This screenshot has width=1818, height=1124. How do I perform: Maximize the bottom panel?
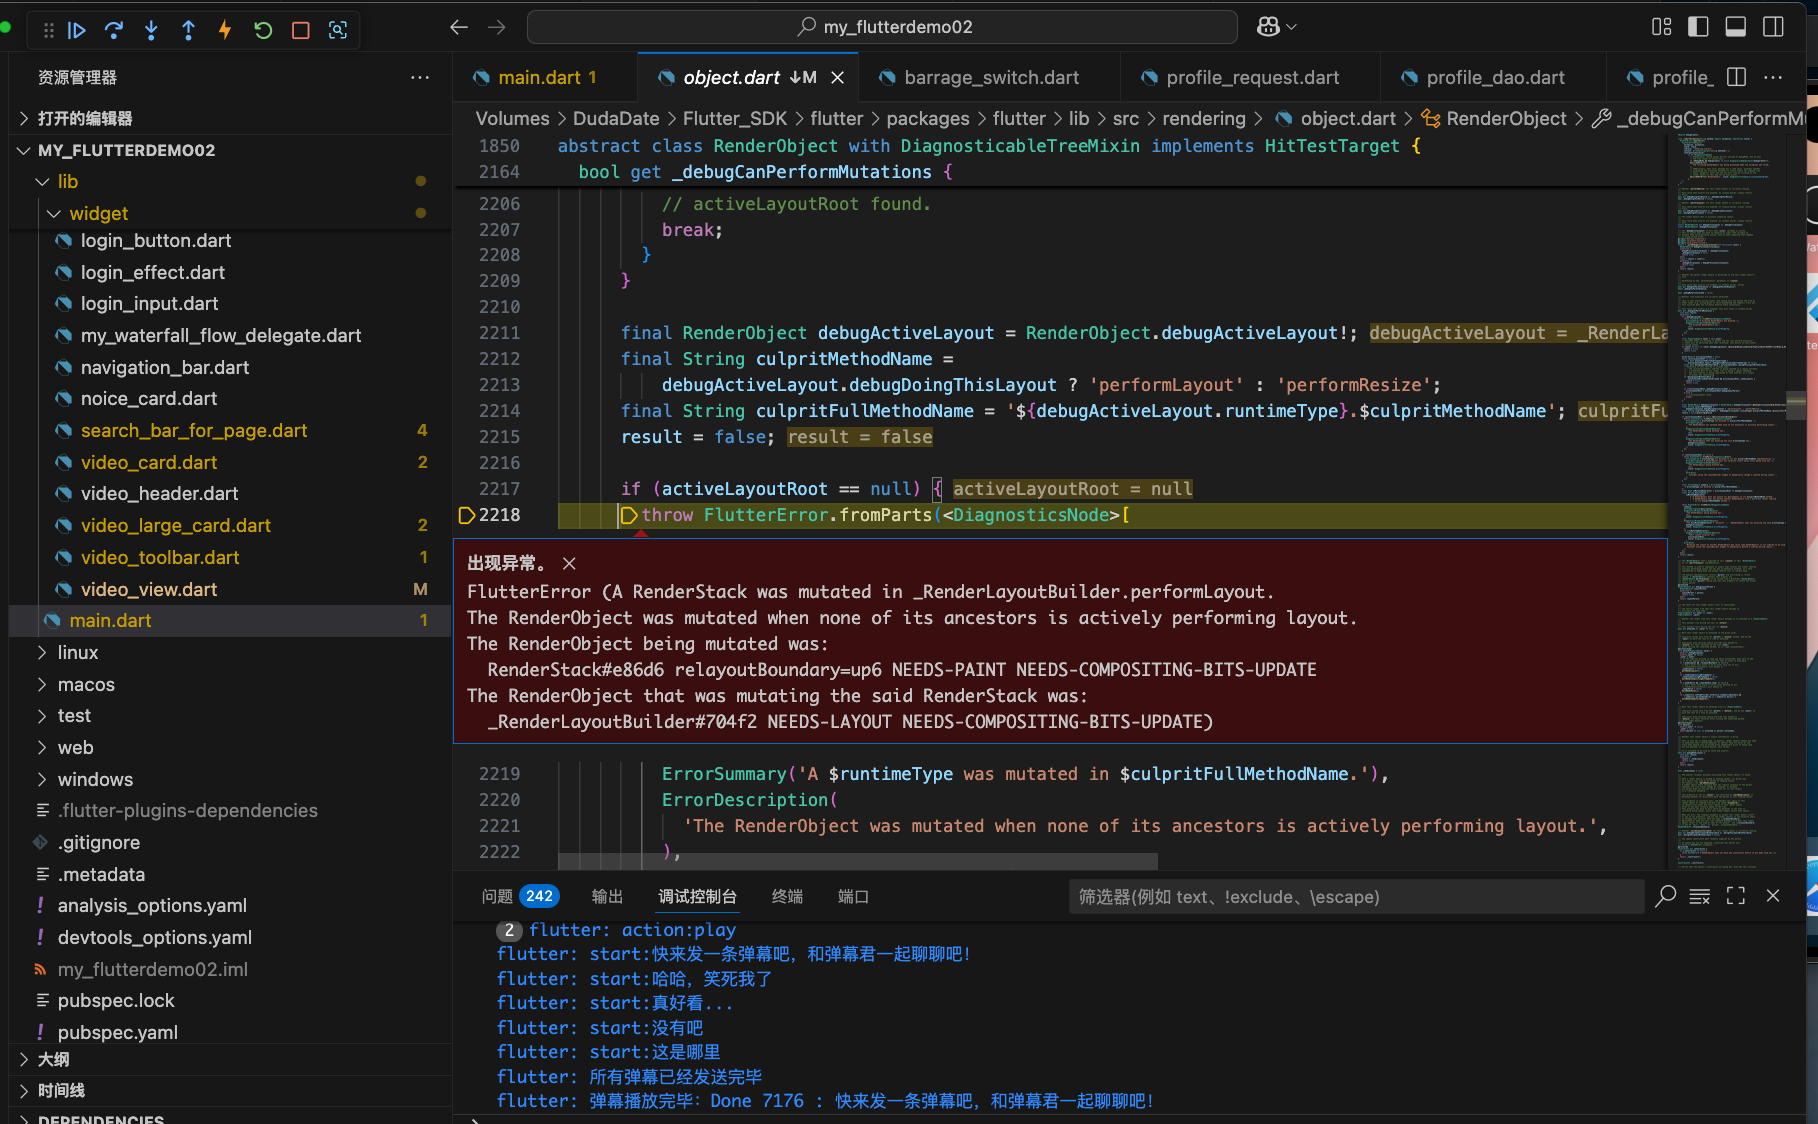pos(1736,896)
